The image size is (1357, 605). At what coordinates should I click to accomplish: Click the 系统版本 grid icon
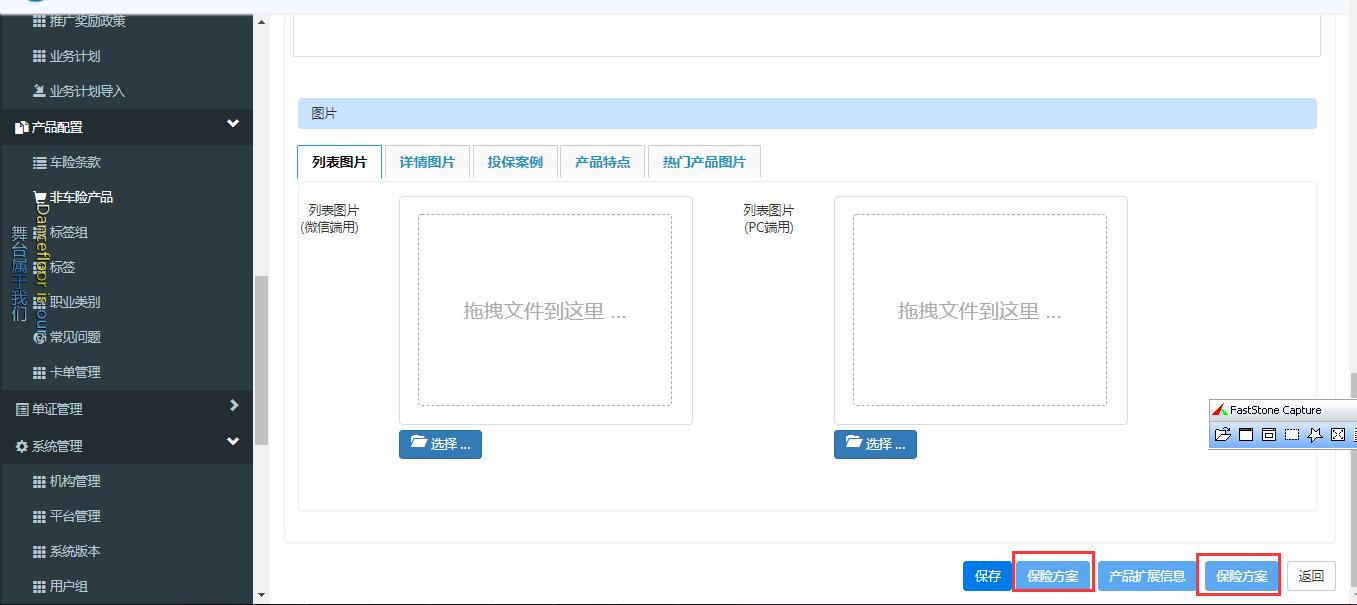[x=39, y=551]
